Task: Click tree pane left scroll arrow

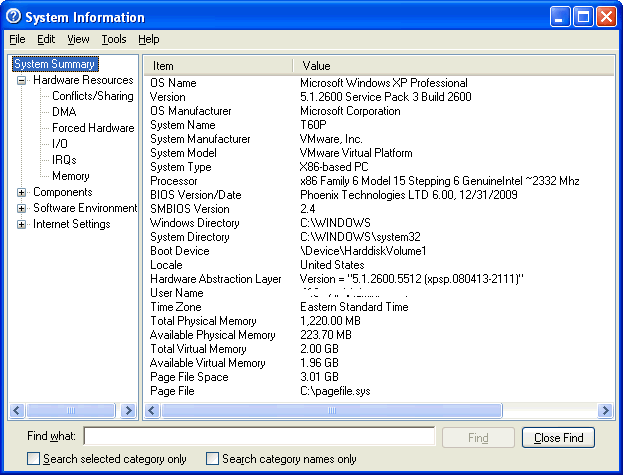Action: (17, 410)
